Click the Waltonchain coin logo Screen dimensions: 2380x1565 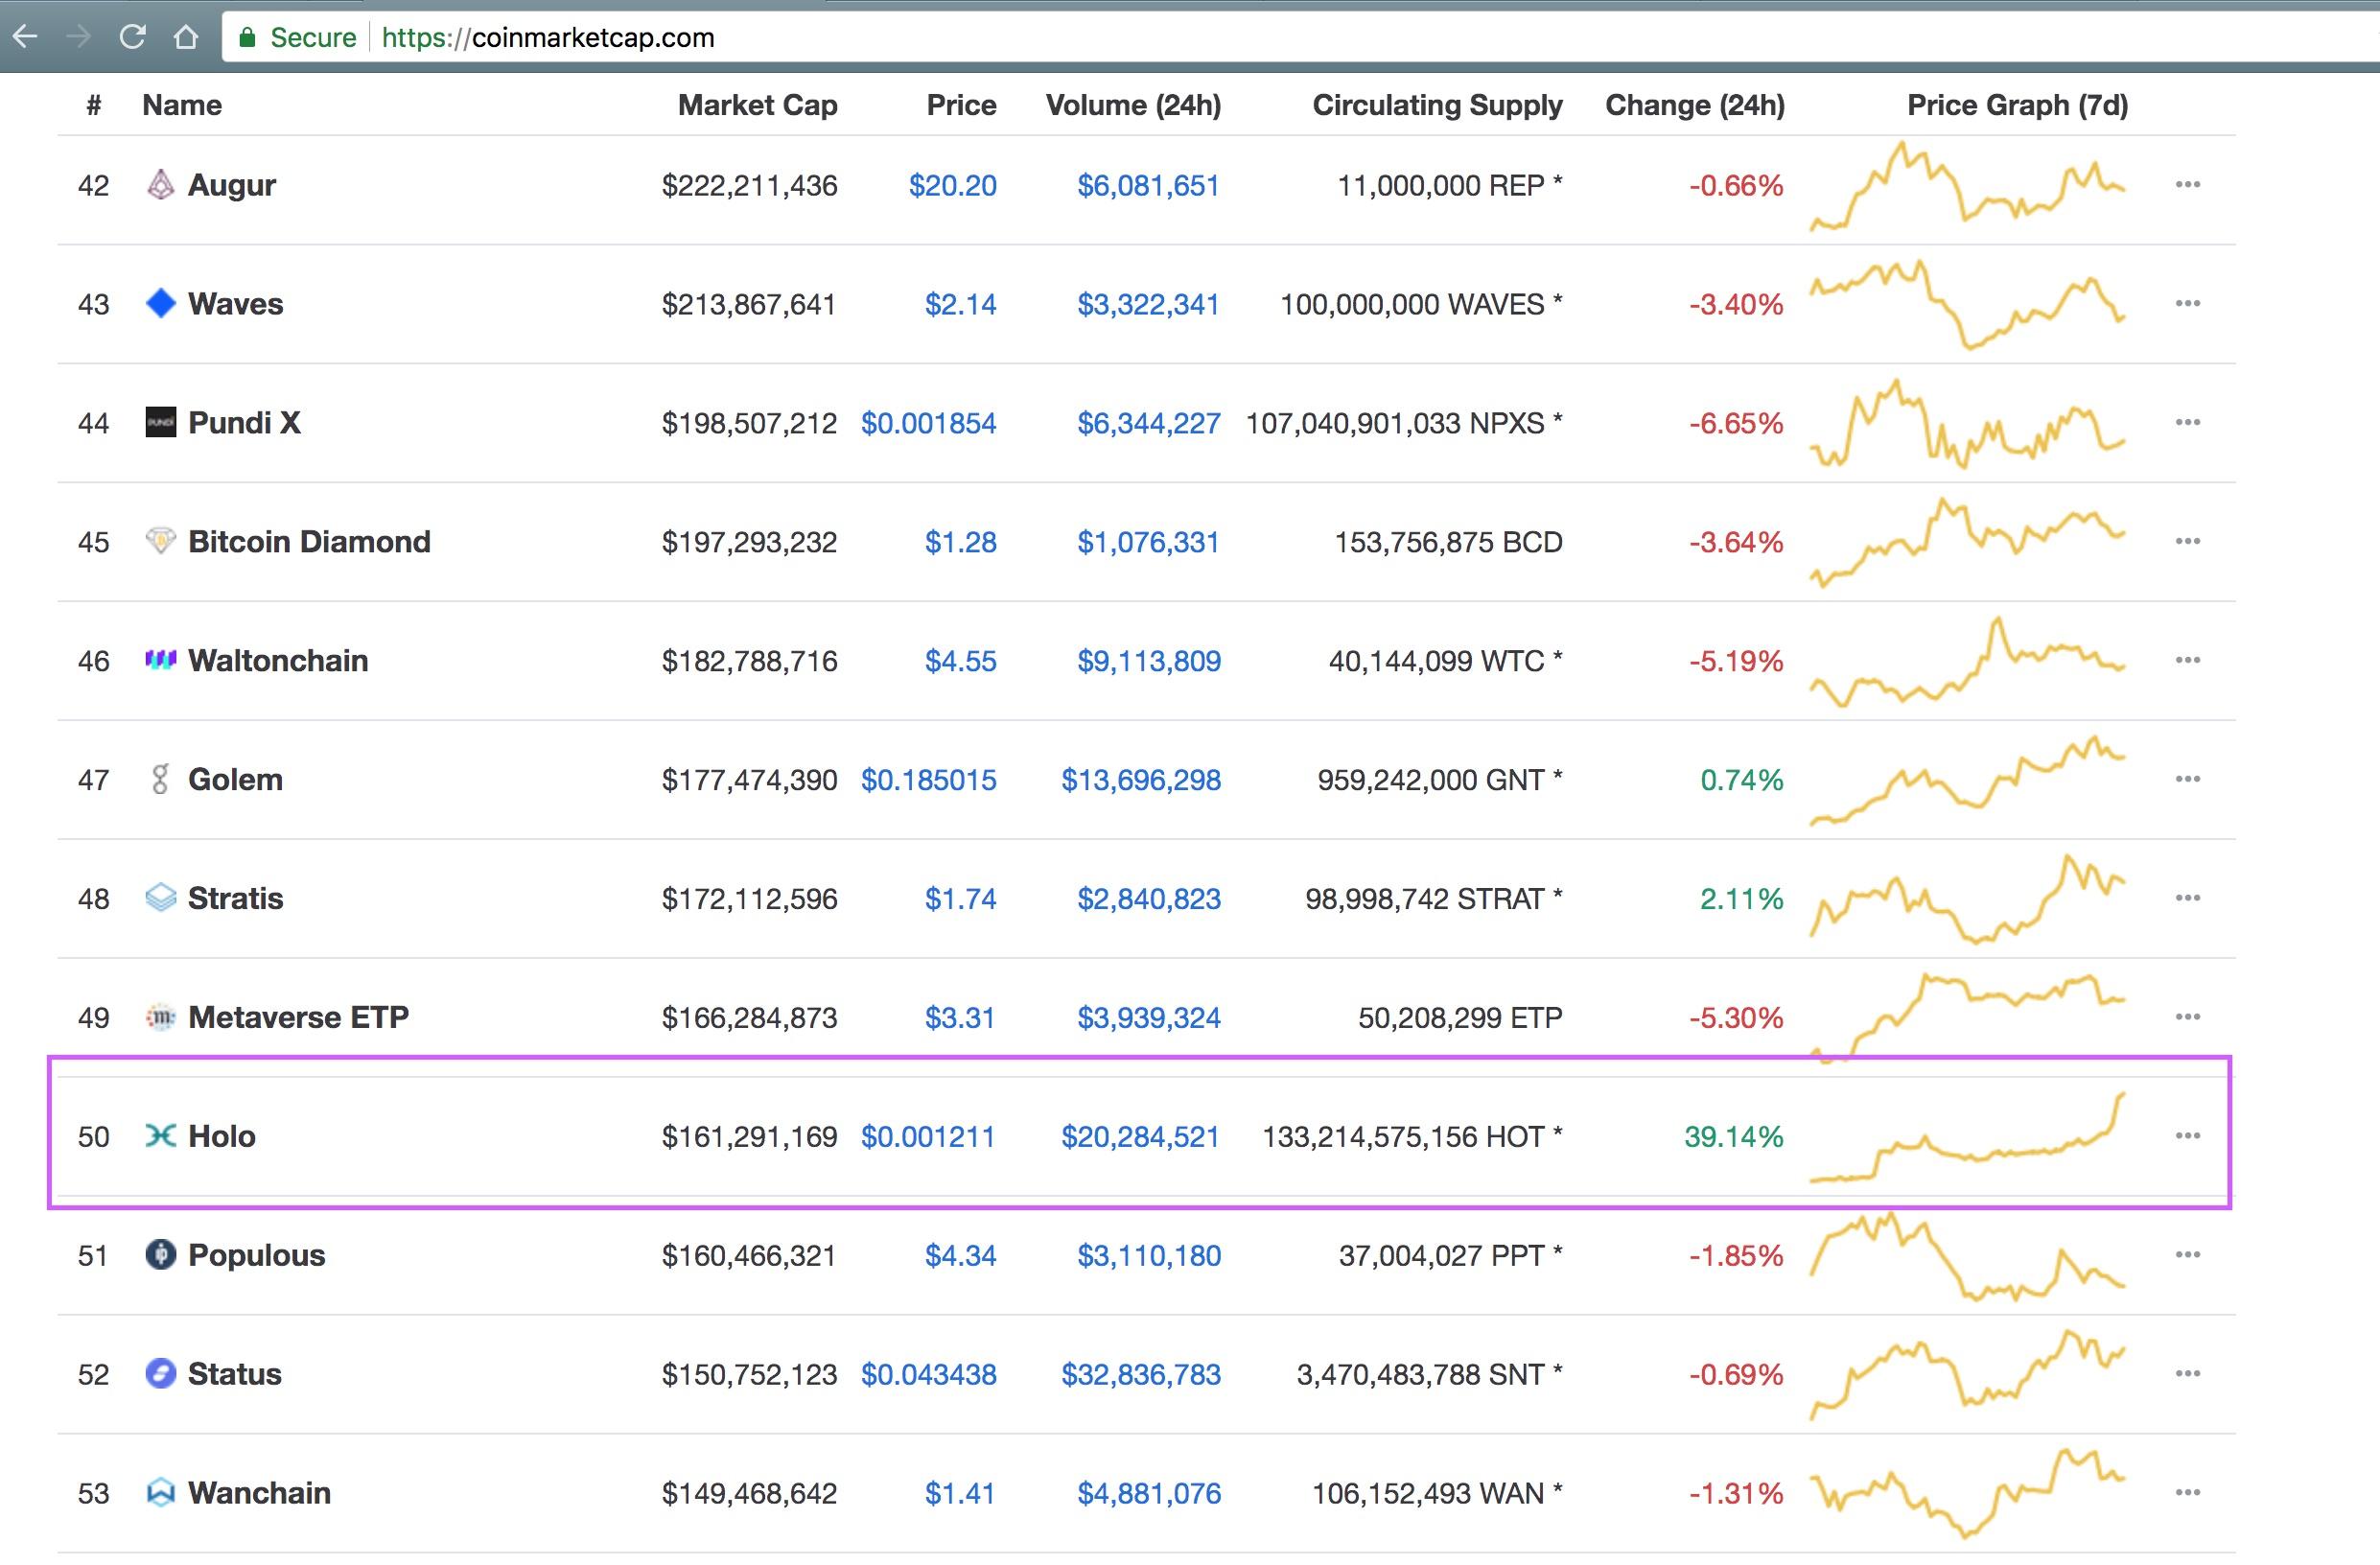point(163,659)
